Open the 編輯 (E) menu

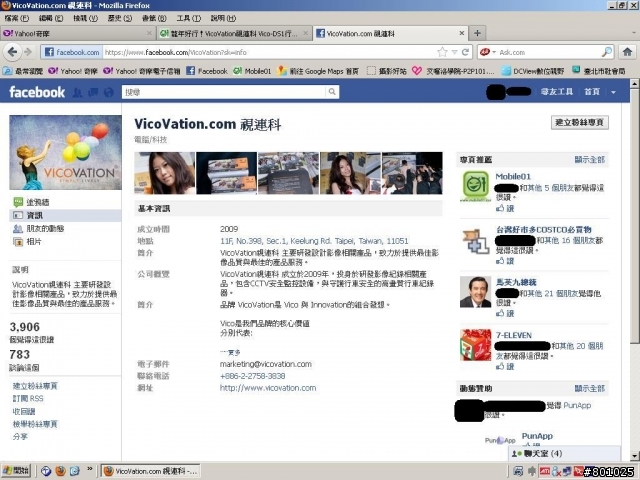pos(51,18)
